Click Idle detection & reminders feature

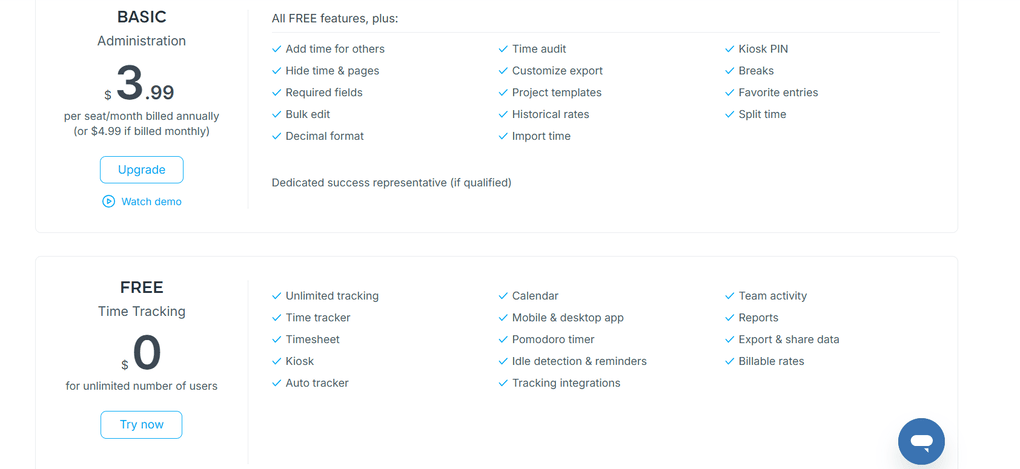click(579, 362)
